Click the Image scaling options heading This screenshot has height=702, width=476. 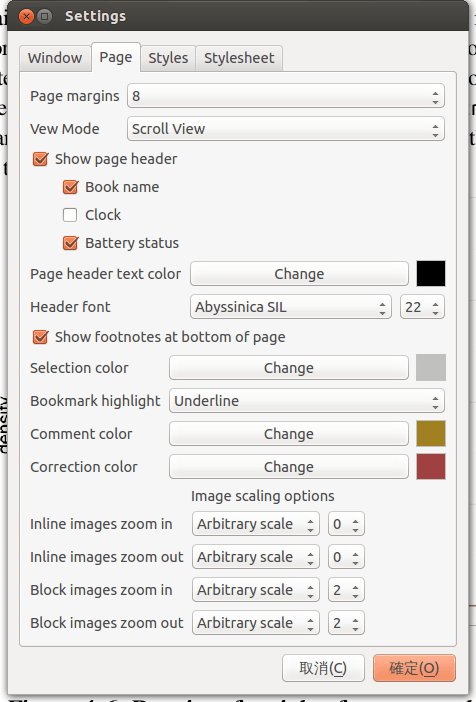pyautogui.click(x=263, y=496)
